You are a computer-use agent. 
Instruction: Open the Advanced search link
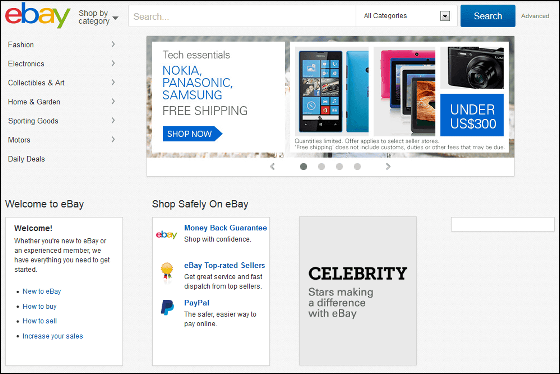point(535,16)
